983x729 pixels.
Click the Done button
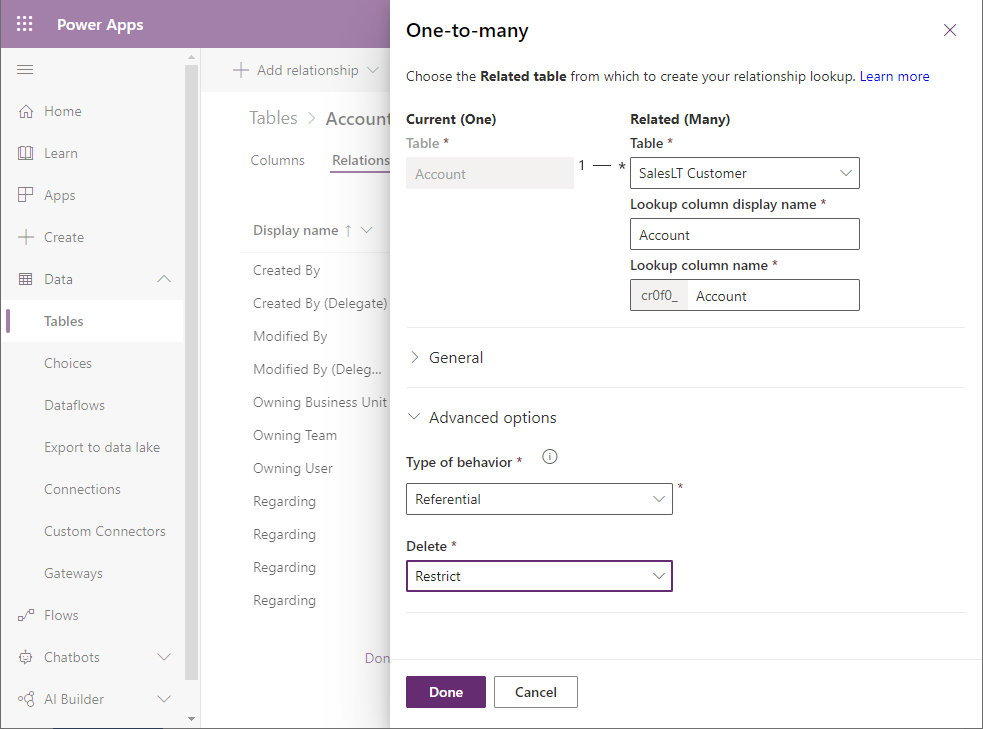(445, 692)
